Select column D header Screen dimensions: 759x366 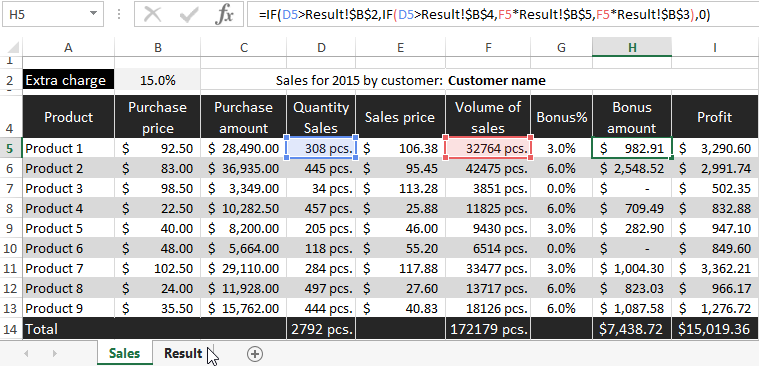coord(321,47)
